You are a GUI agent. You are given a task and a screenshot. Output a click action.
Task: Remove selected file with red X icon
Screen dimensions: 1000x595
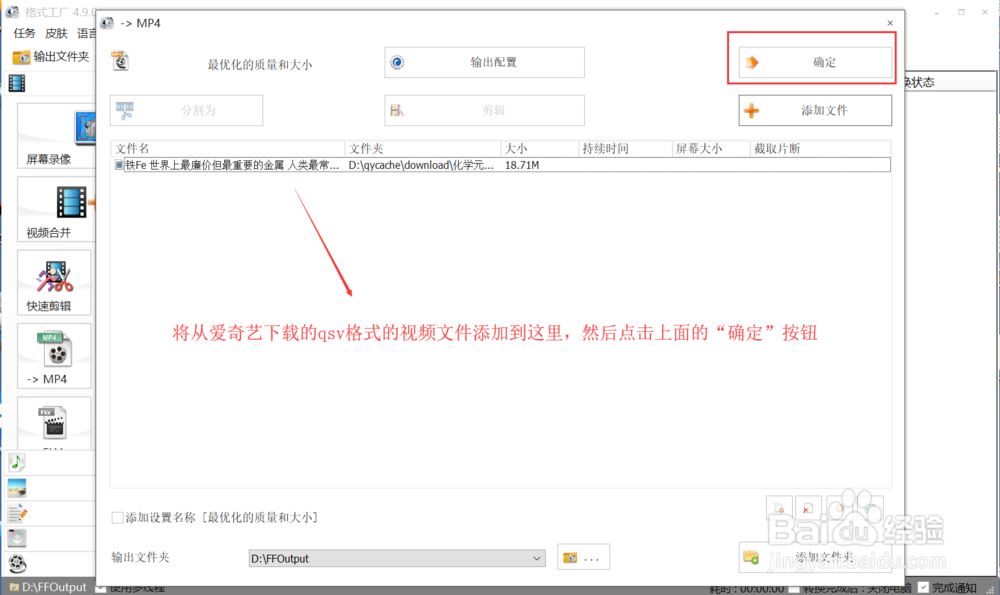(x=807, y=508)
